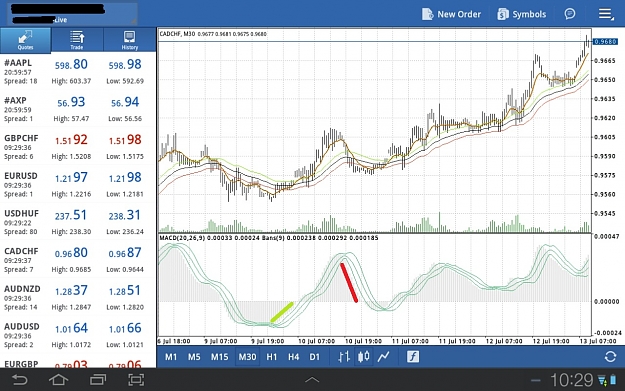Viewport: 625px width, 391px height.
Task: Click the CADCHF, M30 chart title
Action: [177, 34]
